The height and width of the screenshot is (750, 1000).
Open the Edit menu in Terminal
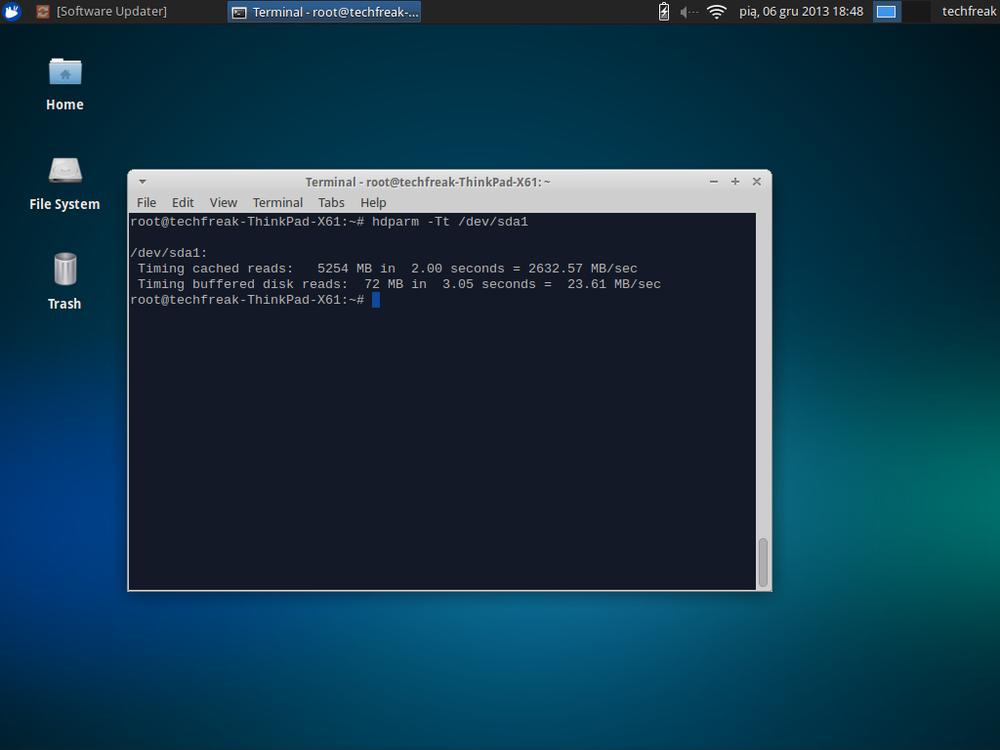182,203
